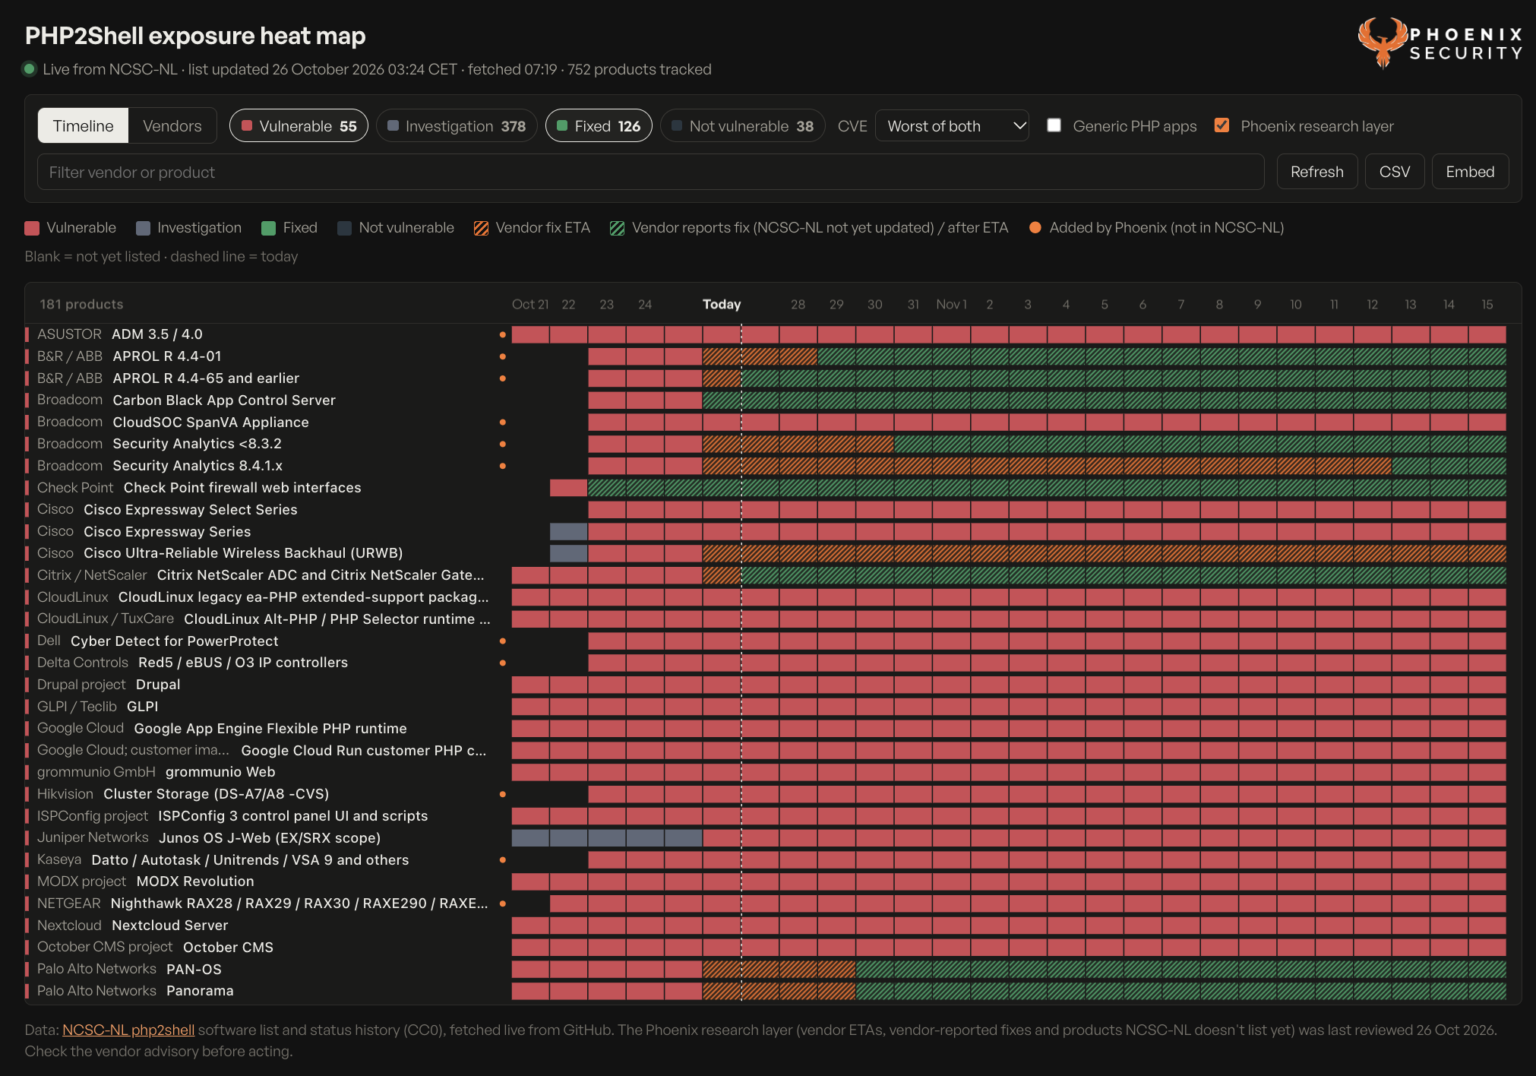1536x1076 pixels.
Task: Enable the Generic PHP apps checkbox
Action: pyautogui.click(x=1054, y=125)
